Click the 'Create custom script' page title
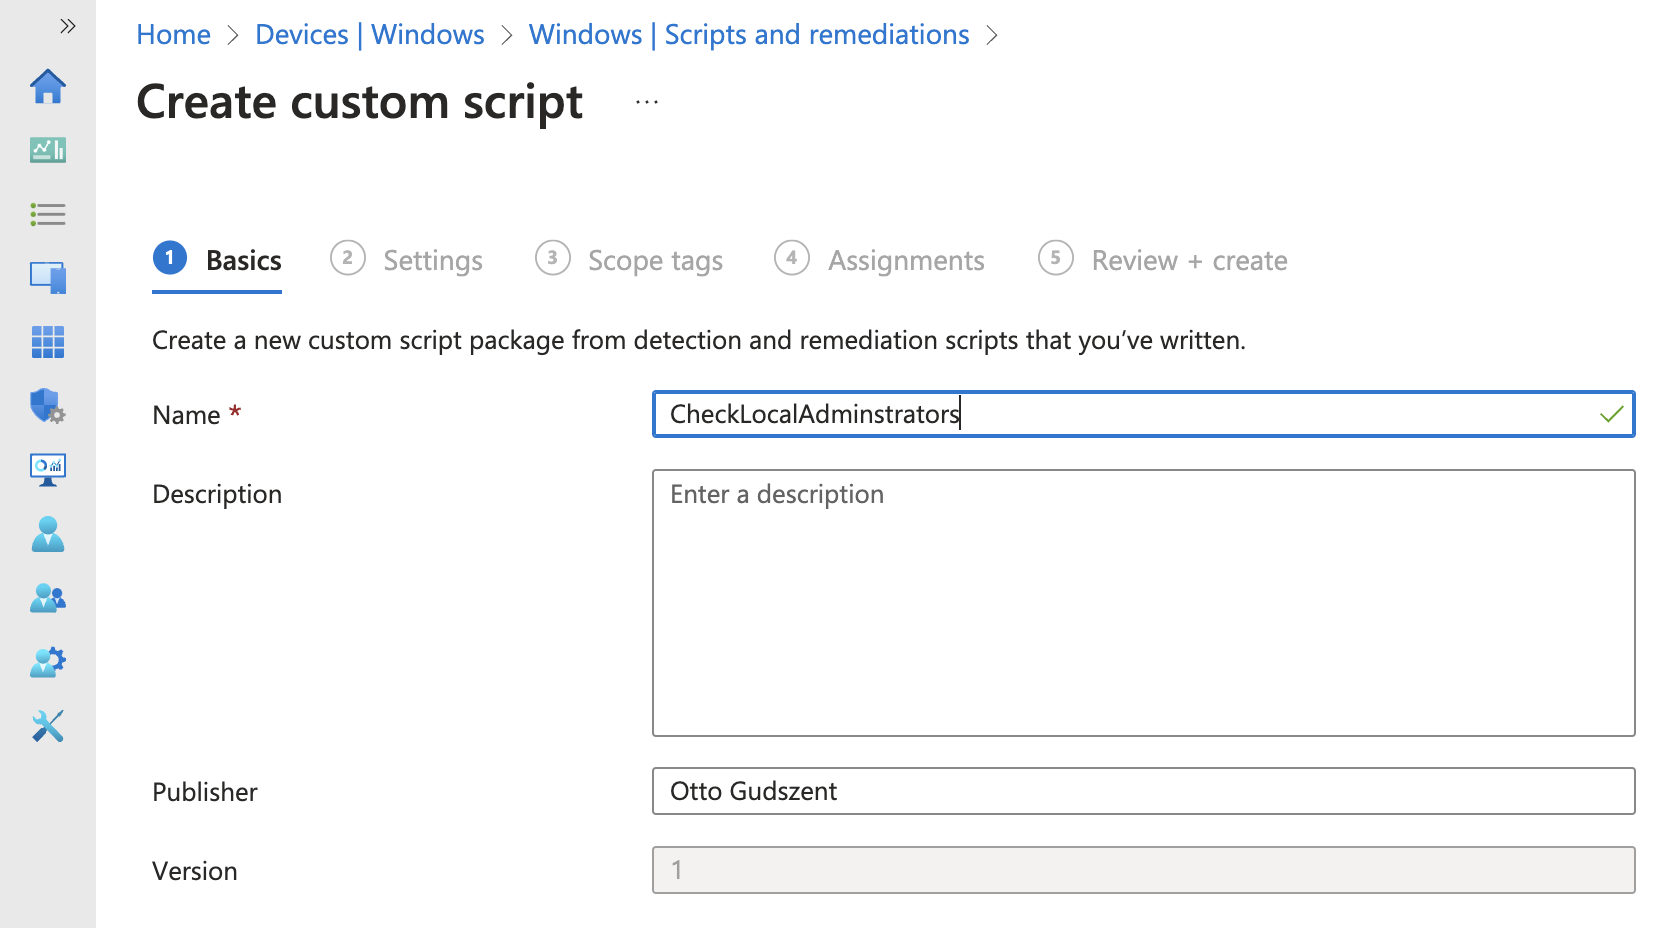This screenshot has width=1656, height=928. coord(360,102)
